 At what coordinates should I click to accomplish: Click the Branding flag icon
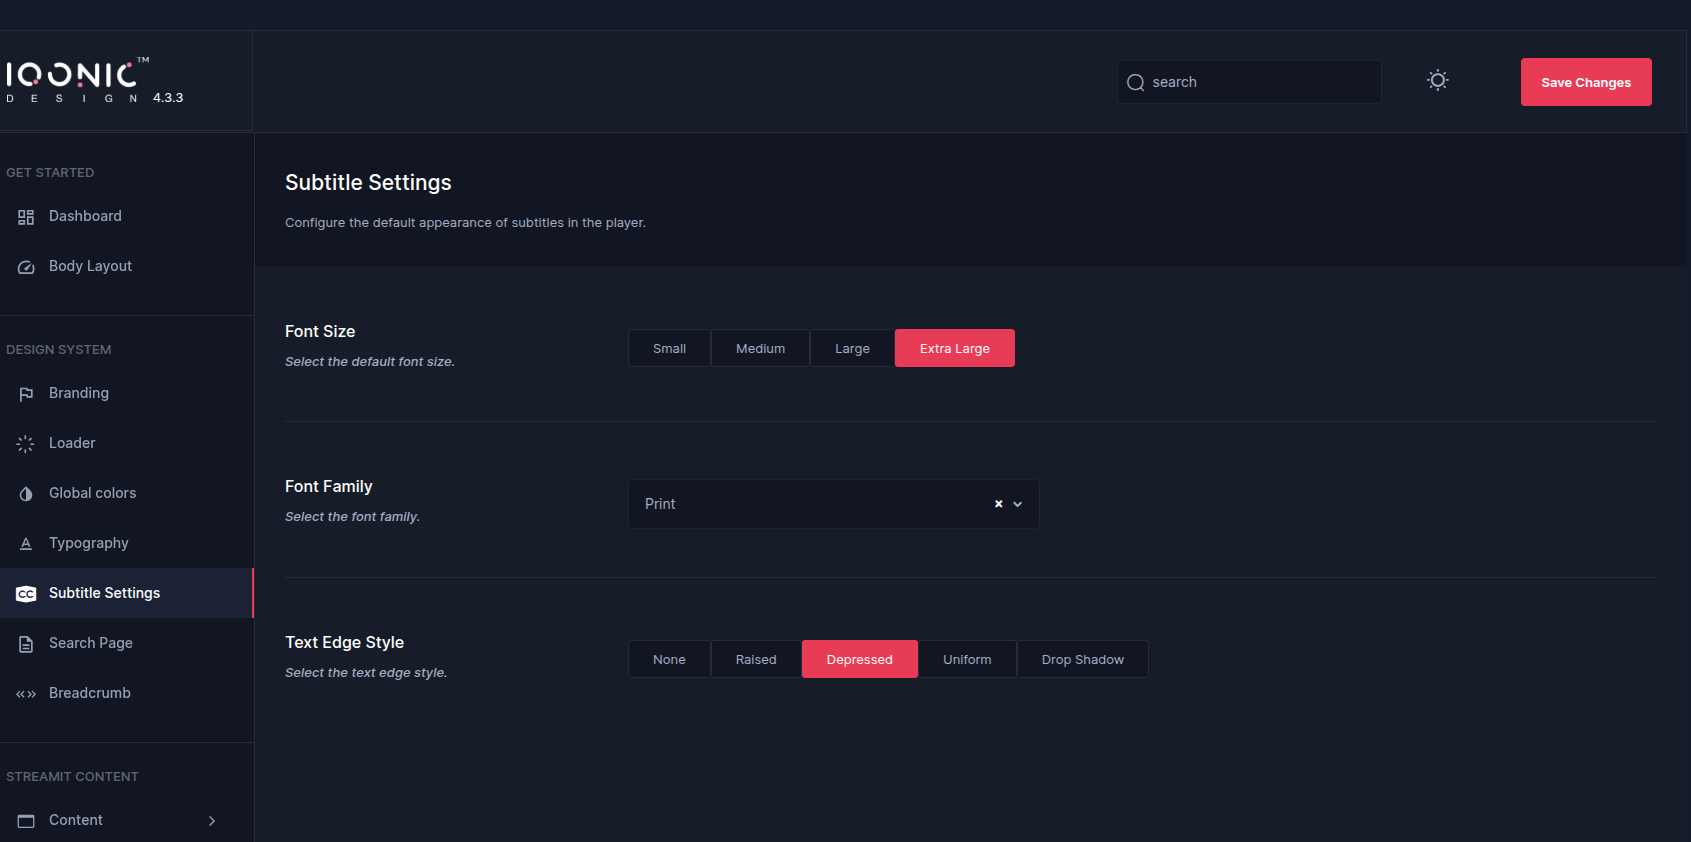click(x=26, y=394)
